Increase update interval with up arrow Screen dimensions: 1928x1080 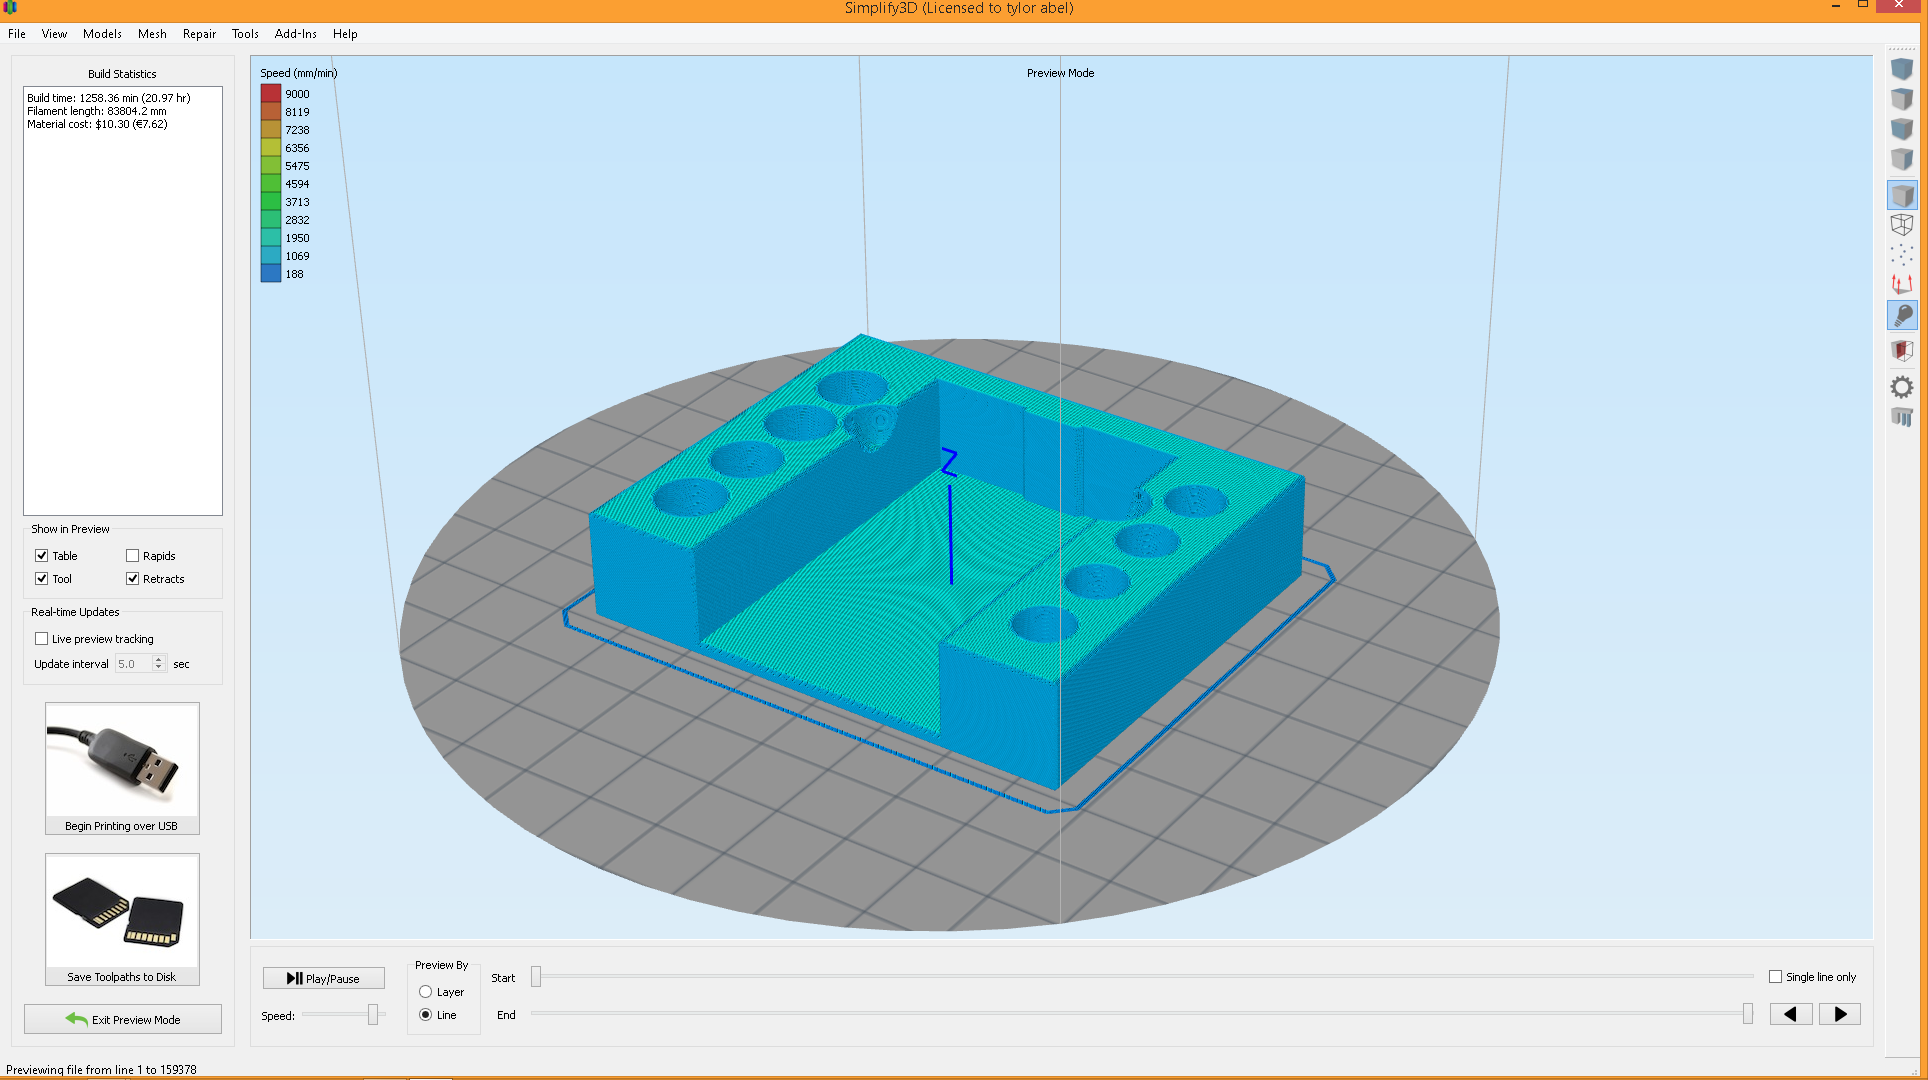(x=158, y=660)
